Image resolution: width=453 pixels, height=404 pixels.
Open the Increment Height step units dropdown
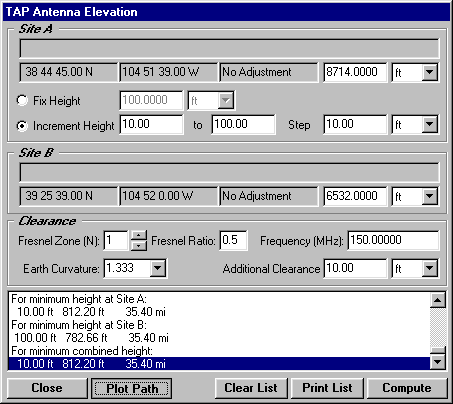click(x=430, y=124)
